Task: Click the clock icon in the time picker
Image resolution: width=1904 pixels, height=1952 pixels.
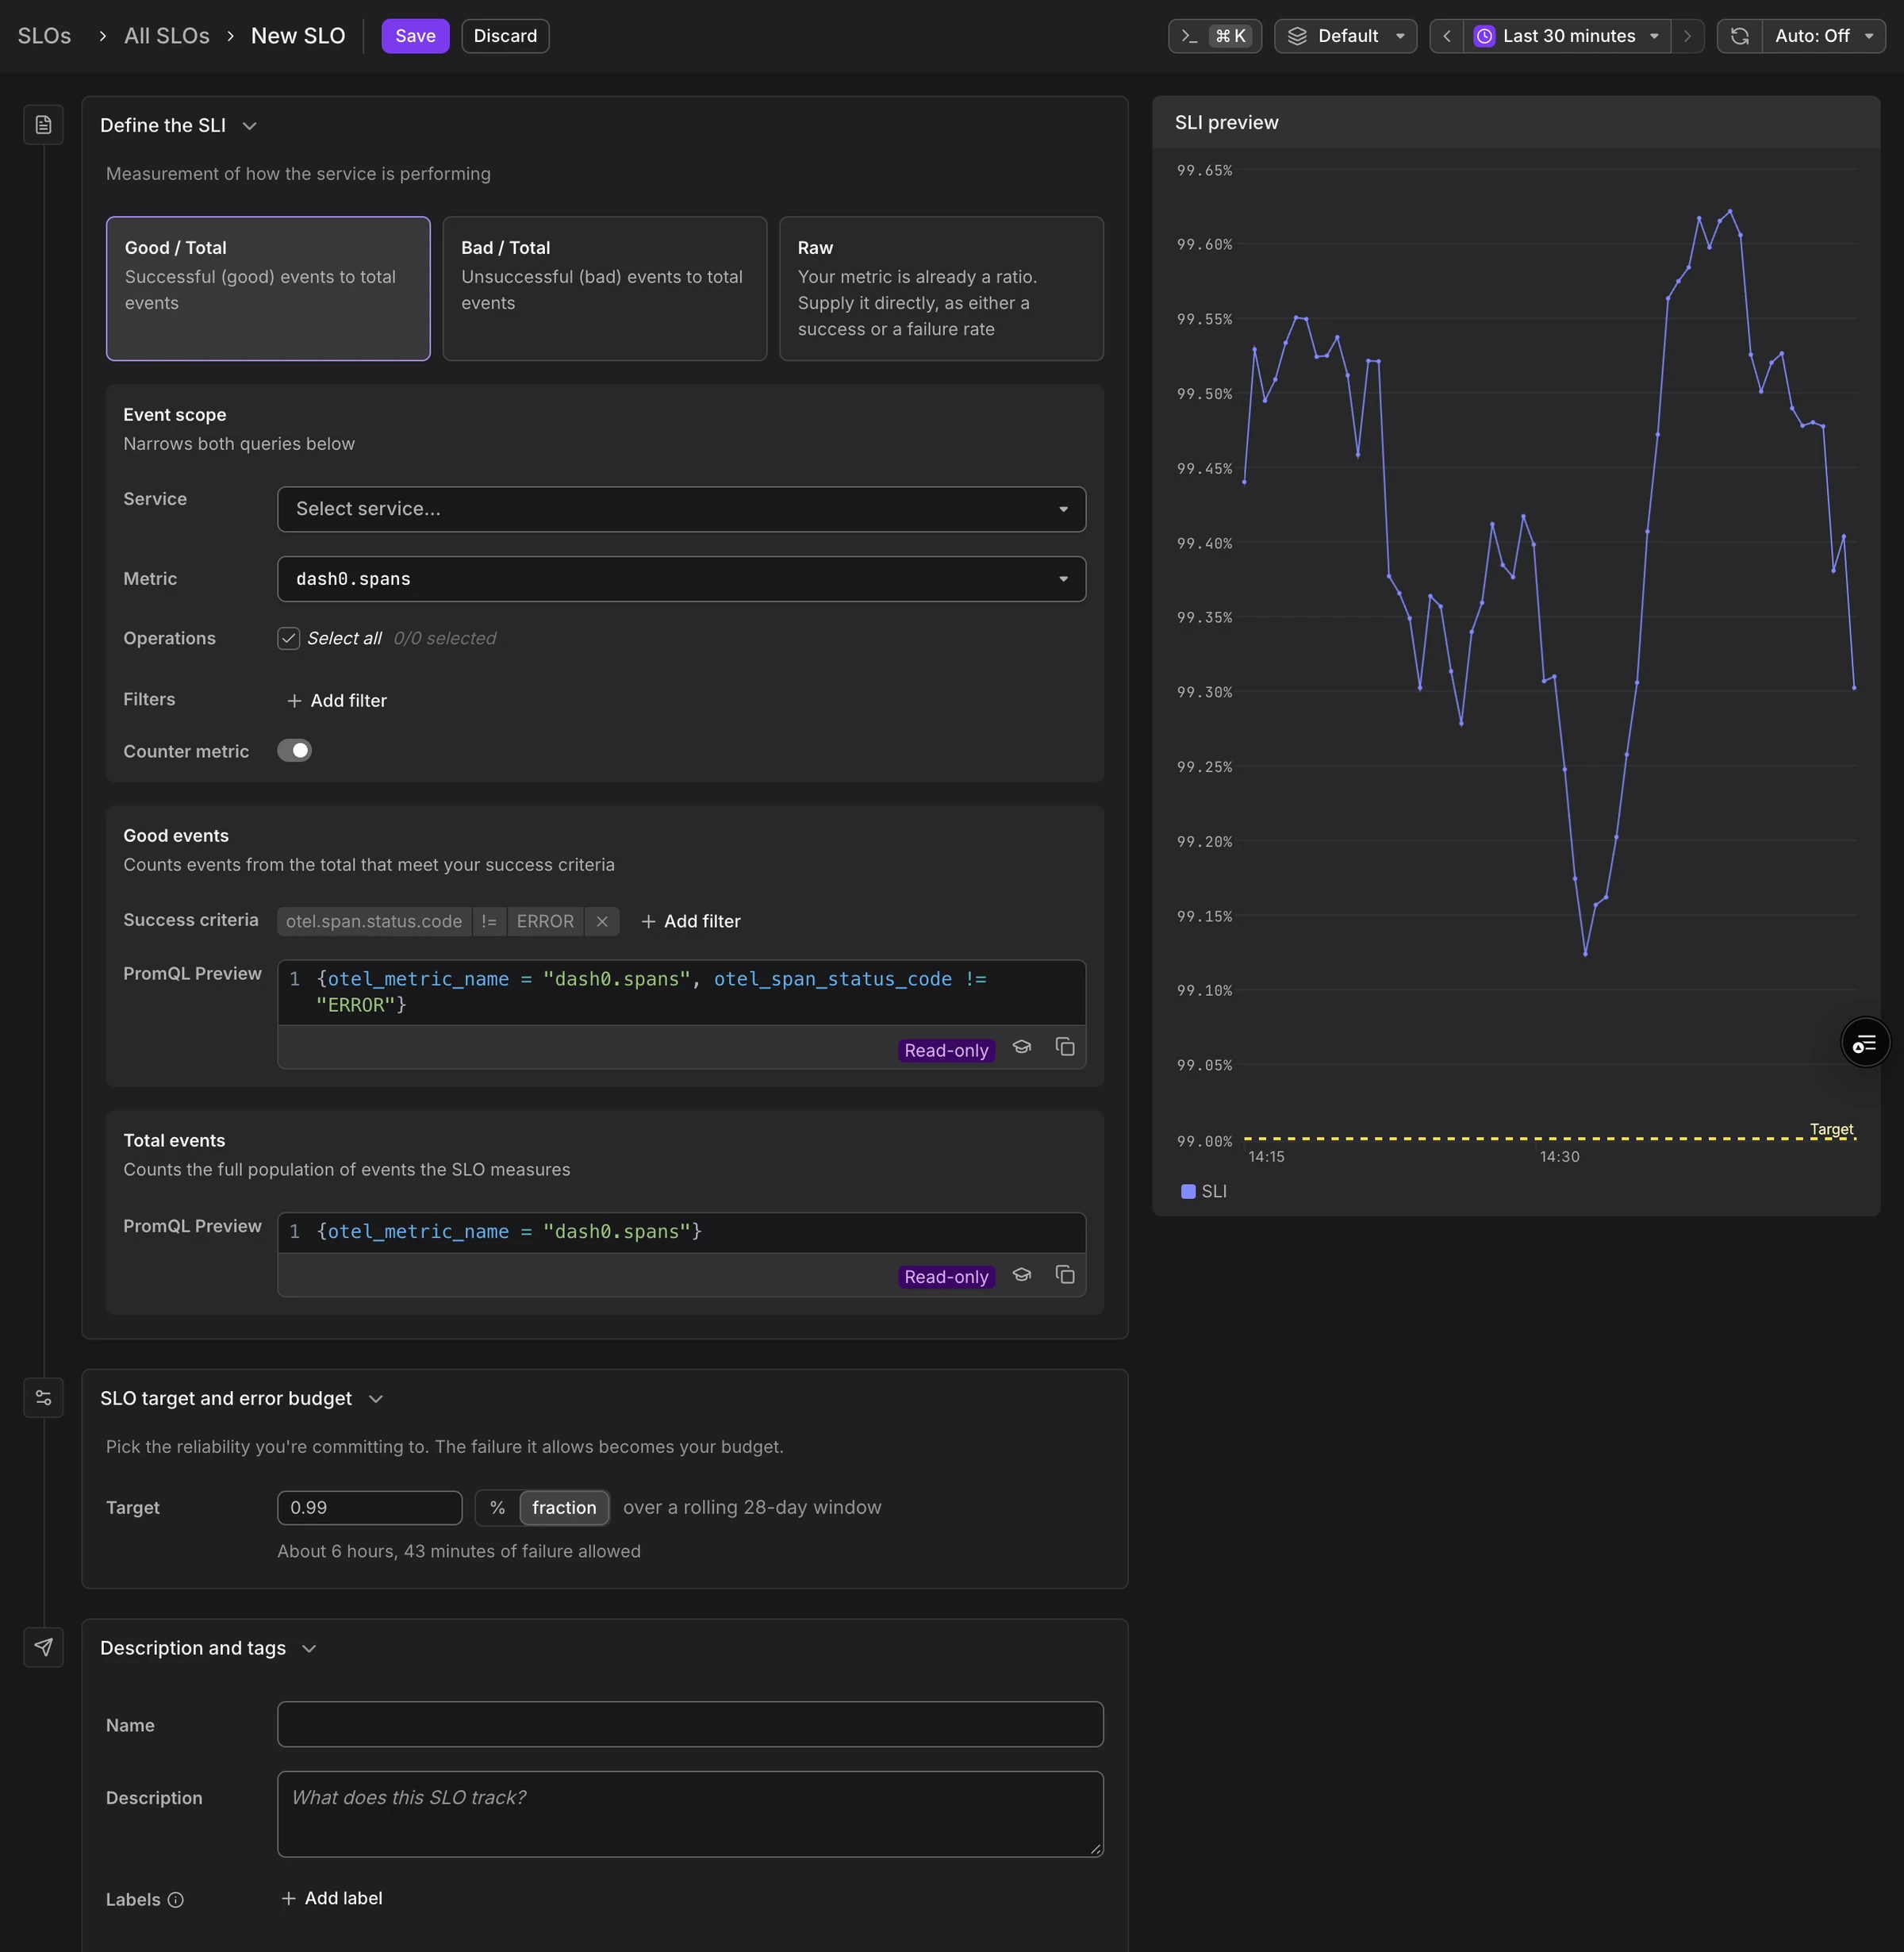Action: click(x=1484, y=36)
